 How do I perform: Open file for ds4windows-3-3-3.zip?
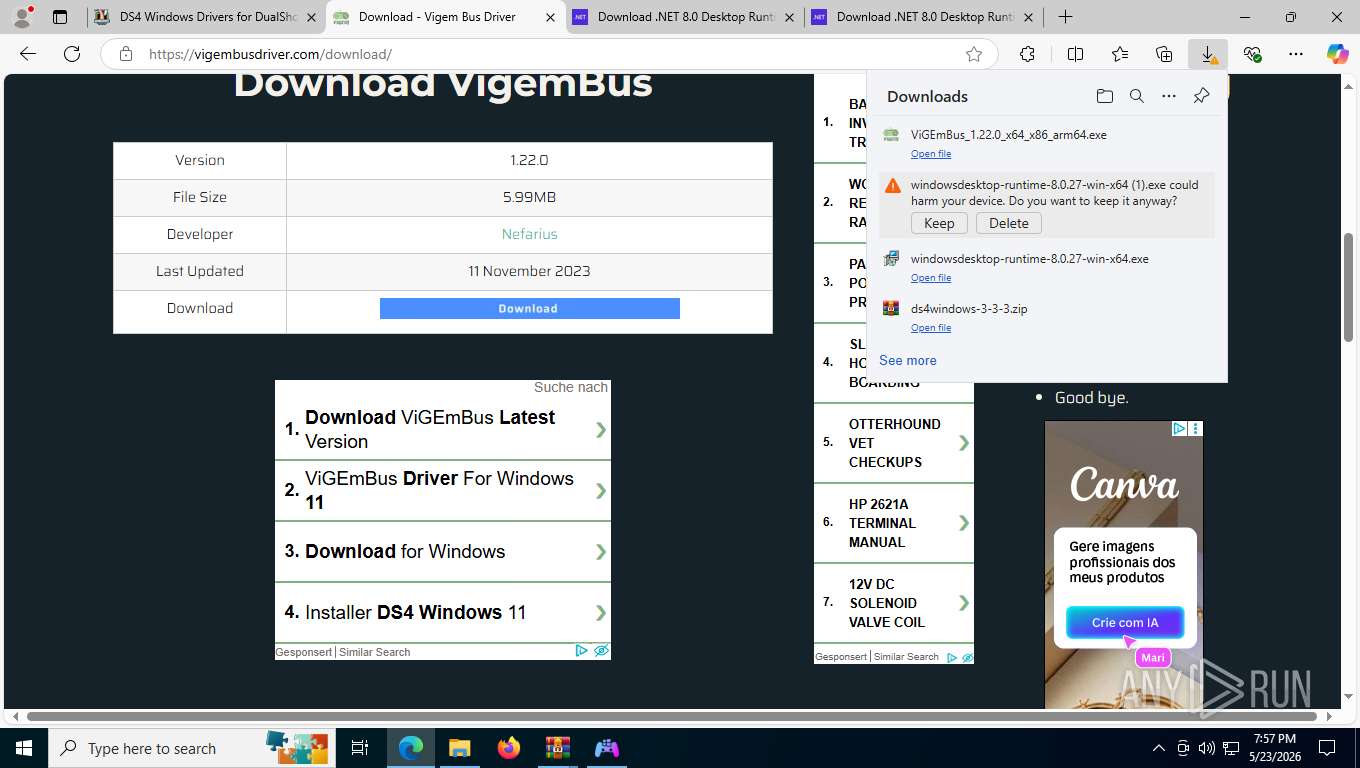coord(931,328)
